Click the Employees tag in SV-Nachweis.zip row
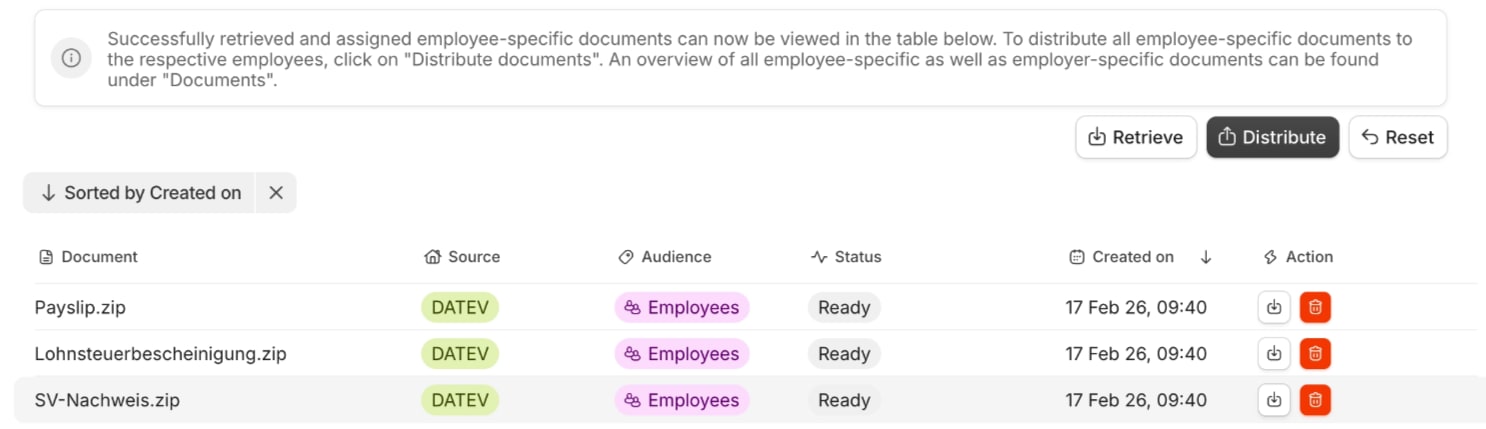The width and height of the screenshot is (1486, 429). pyautogui.click(x=682, y=400)
